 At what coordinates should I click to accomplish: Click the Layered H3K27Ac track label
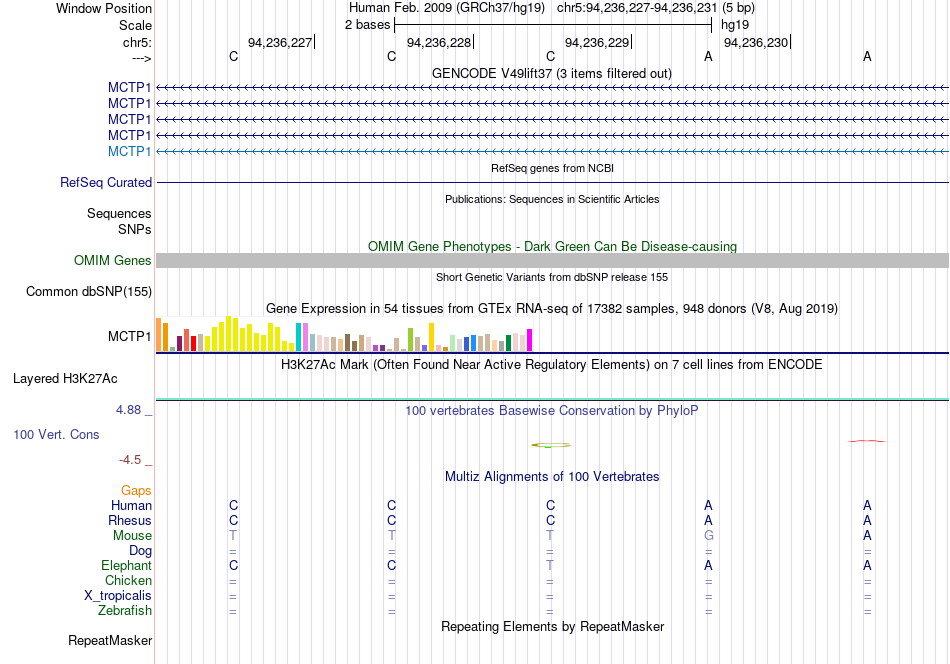click(x=65, y=379)
